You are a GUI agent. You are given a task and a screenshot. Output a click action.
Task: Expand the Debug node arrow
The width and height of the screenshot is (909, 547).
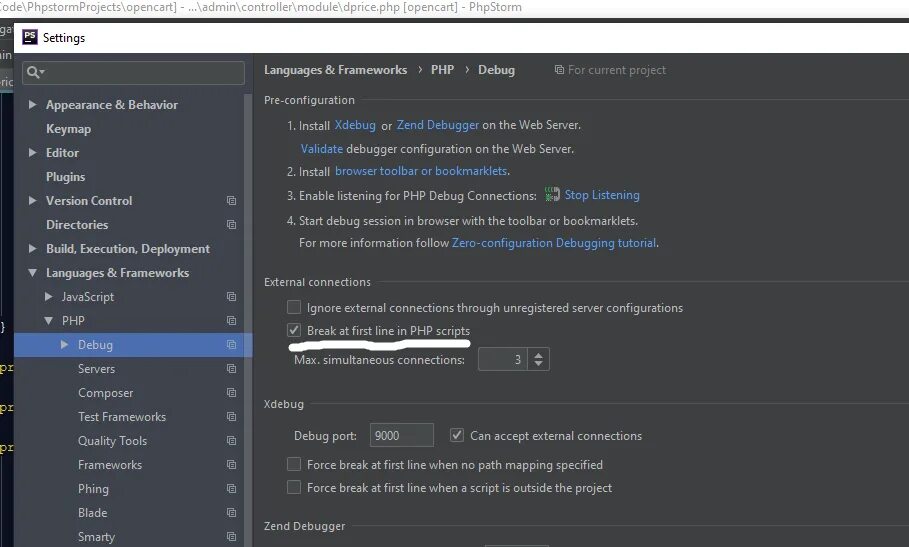64,345
